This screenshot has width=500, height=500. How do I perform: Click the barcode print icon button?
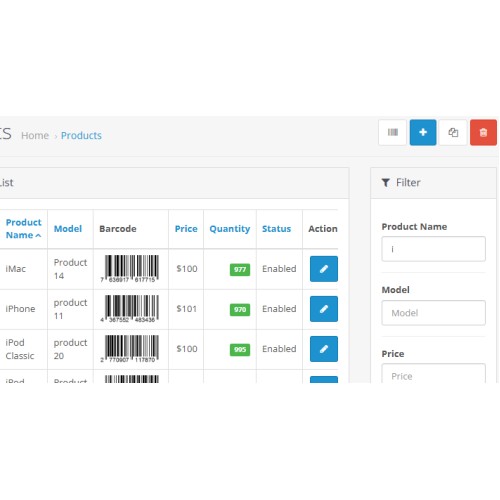point(392,132)
